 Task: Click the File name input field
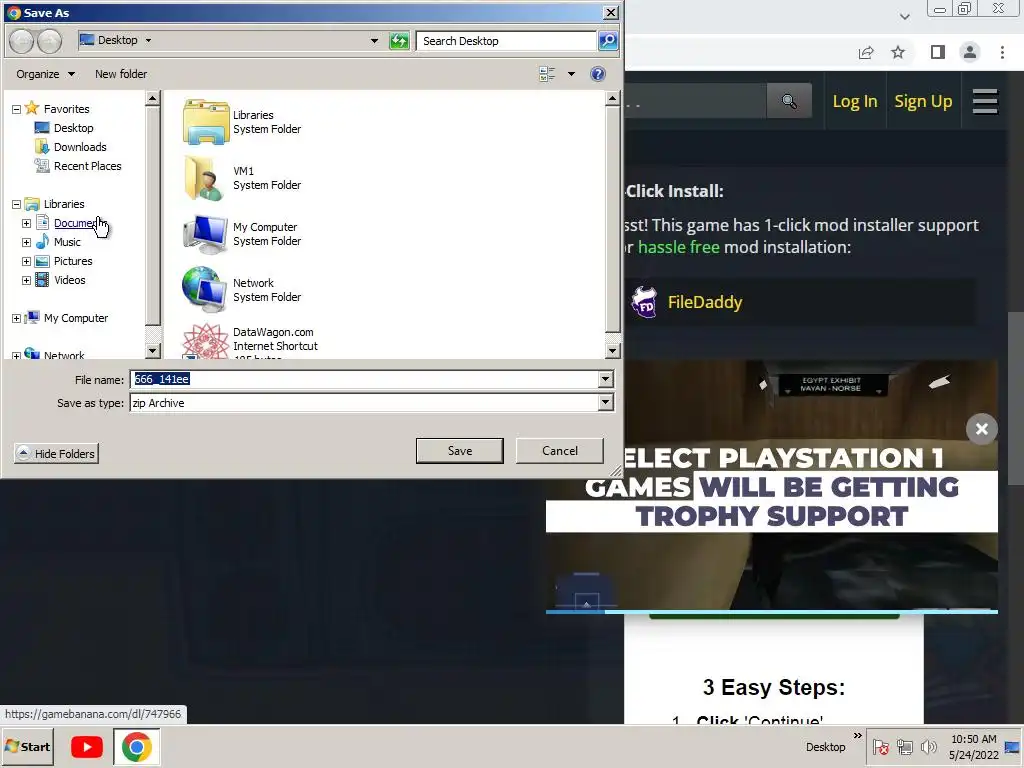point(364,379)
